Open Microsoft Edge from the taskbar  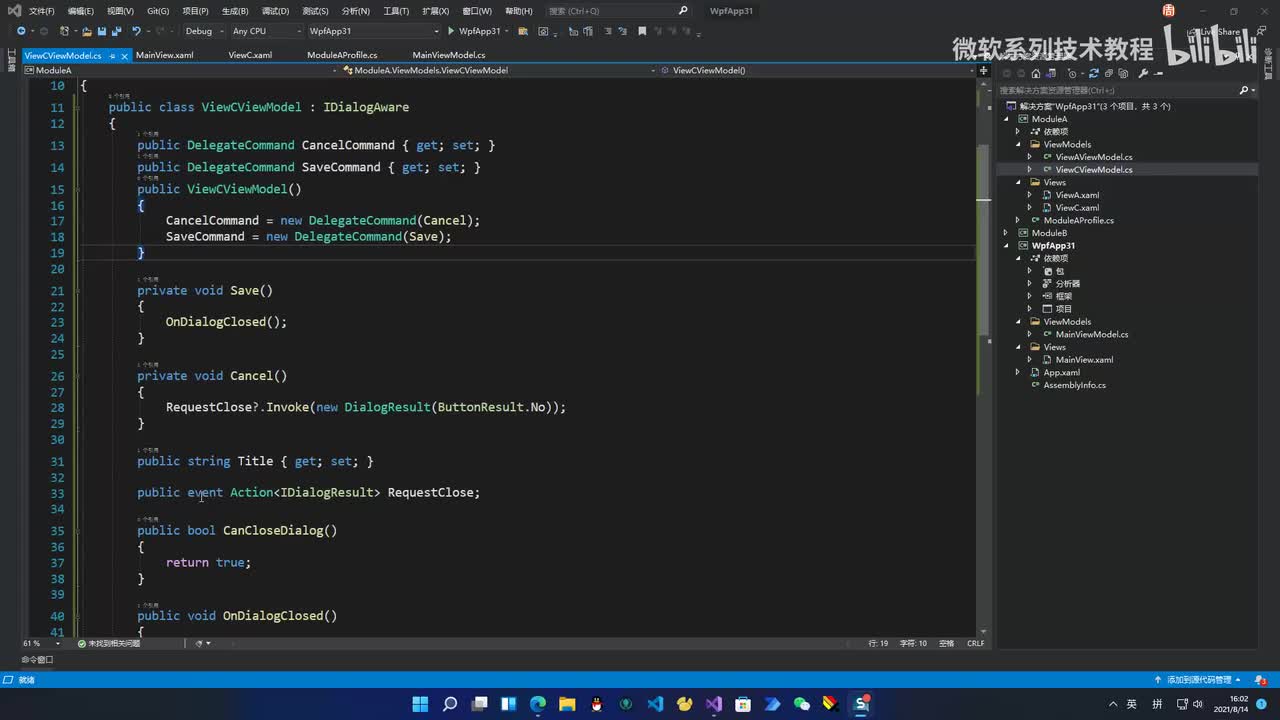[538, 704]
